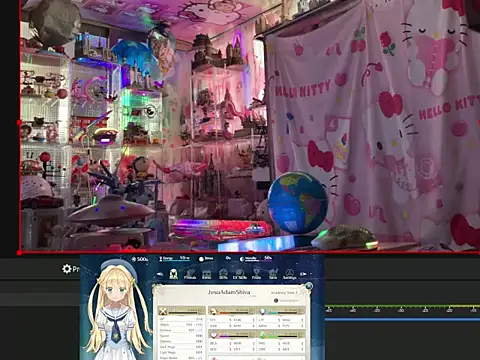Open the Skills tab in game menu
The height and width of the screenshot is (360, 480).
[x=223, y=274]
